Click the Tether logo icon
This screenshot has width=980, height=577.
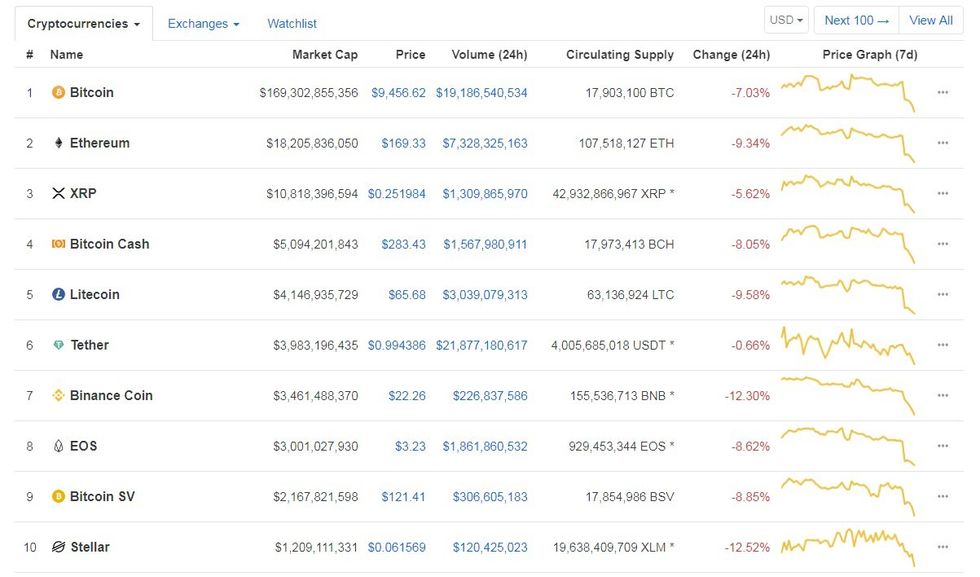point(58,344)
